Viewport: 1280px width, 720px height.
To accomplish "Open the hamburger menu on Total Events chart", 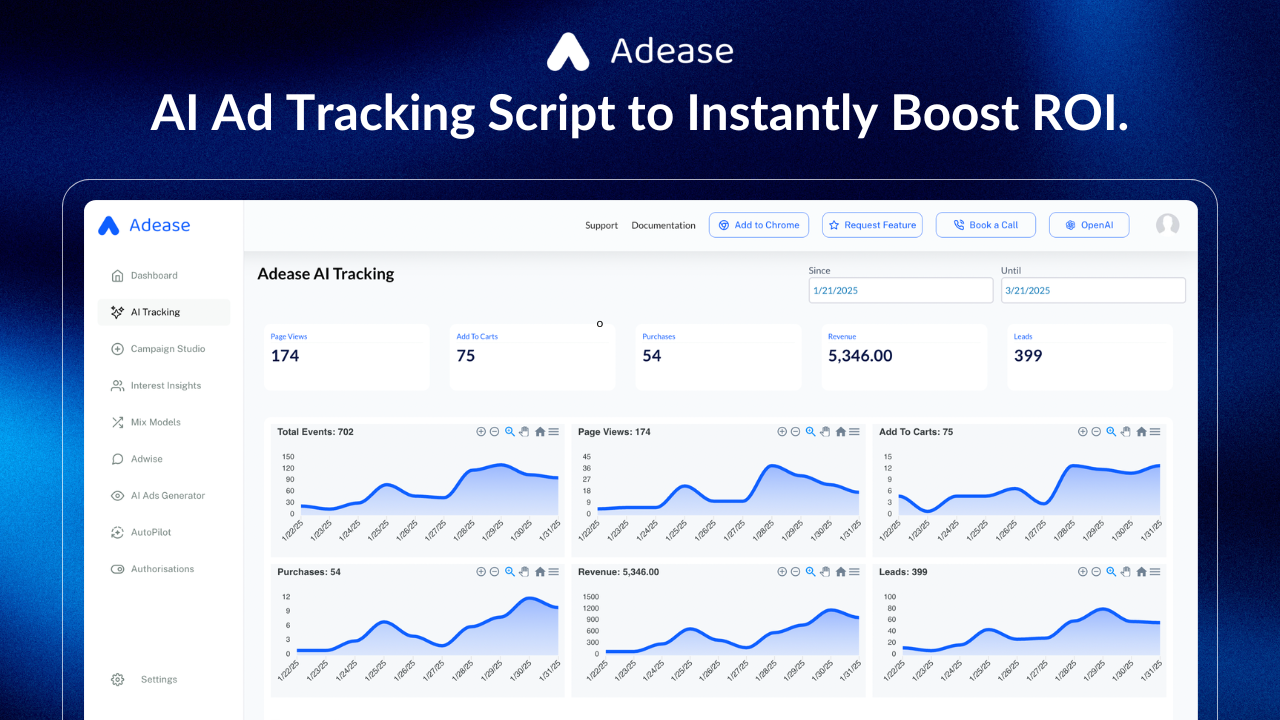I will (x=553, y=431).
